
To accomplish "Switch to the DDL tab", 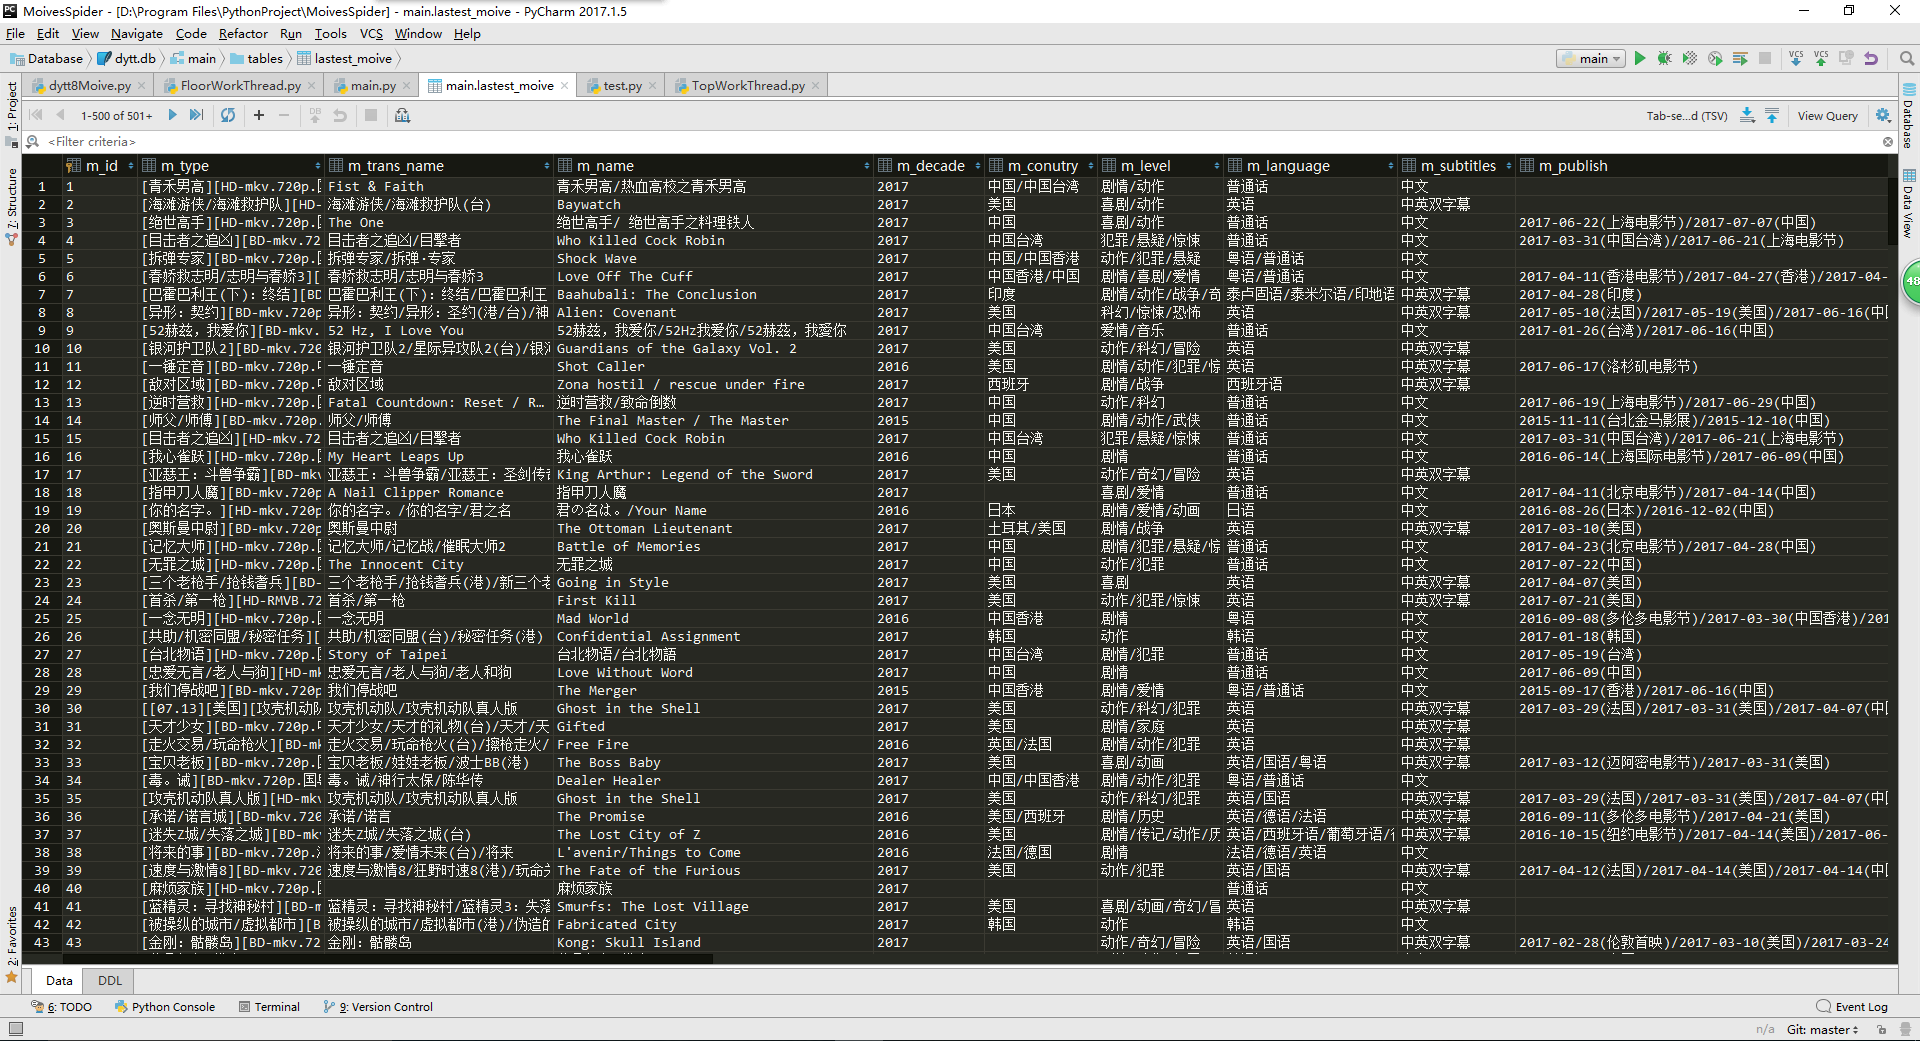I will click(110, 981).
